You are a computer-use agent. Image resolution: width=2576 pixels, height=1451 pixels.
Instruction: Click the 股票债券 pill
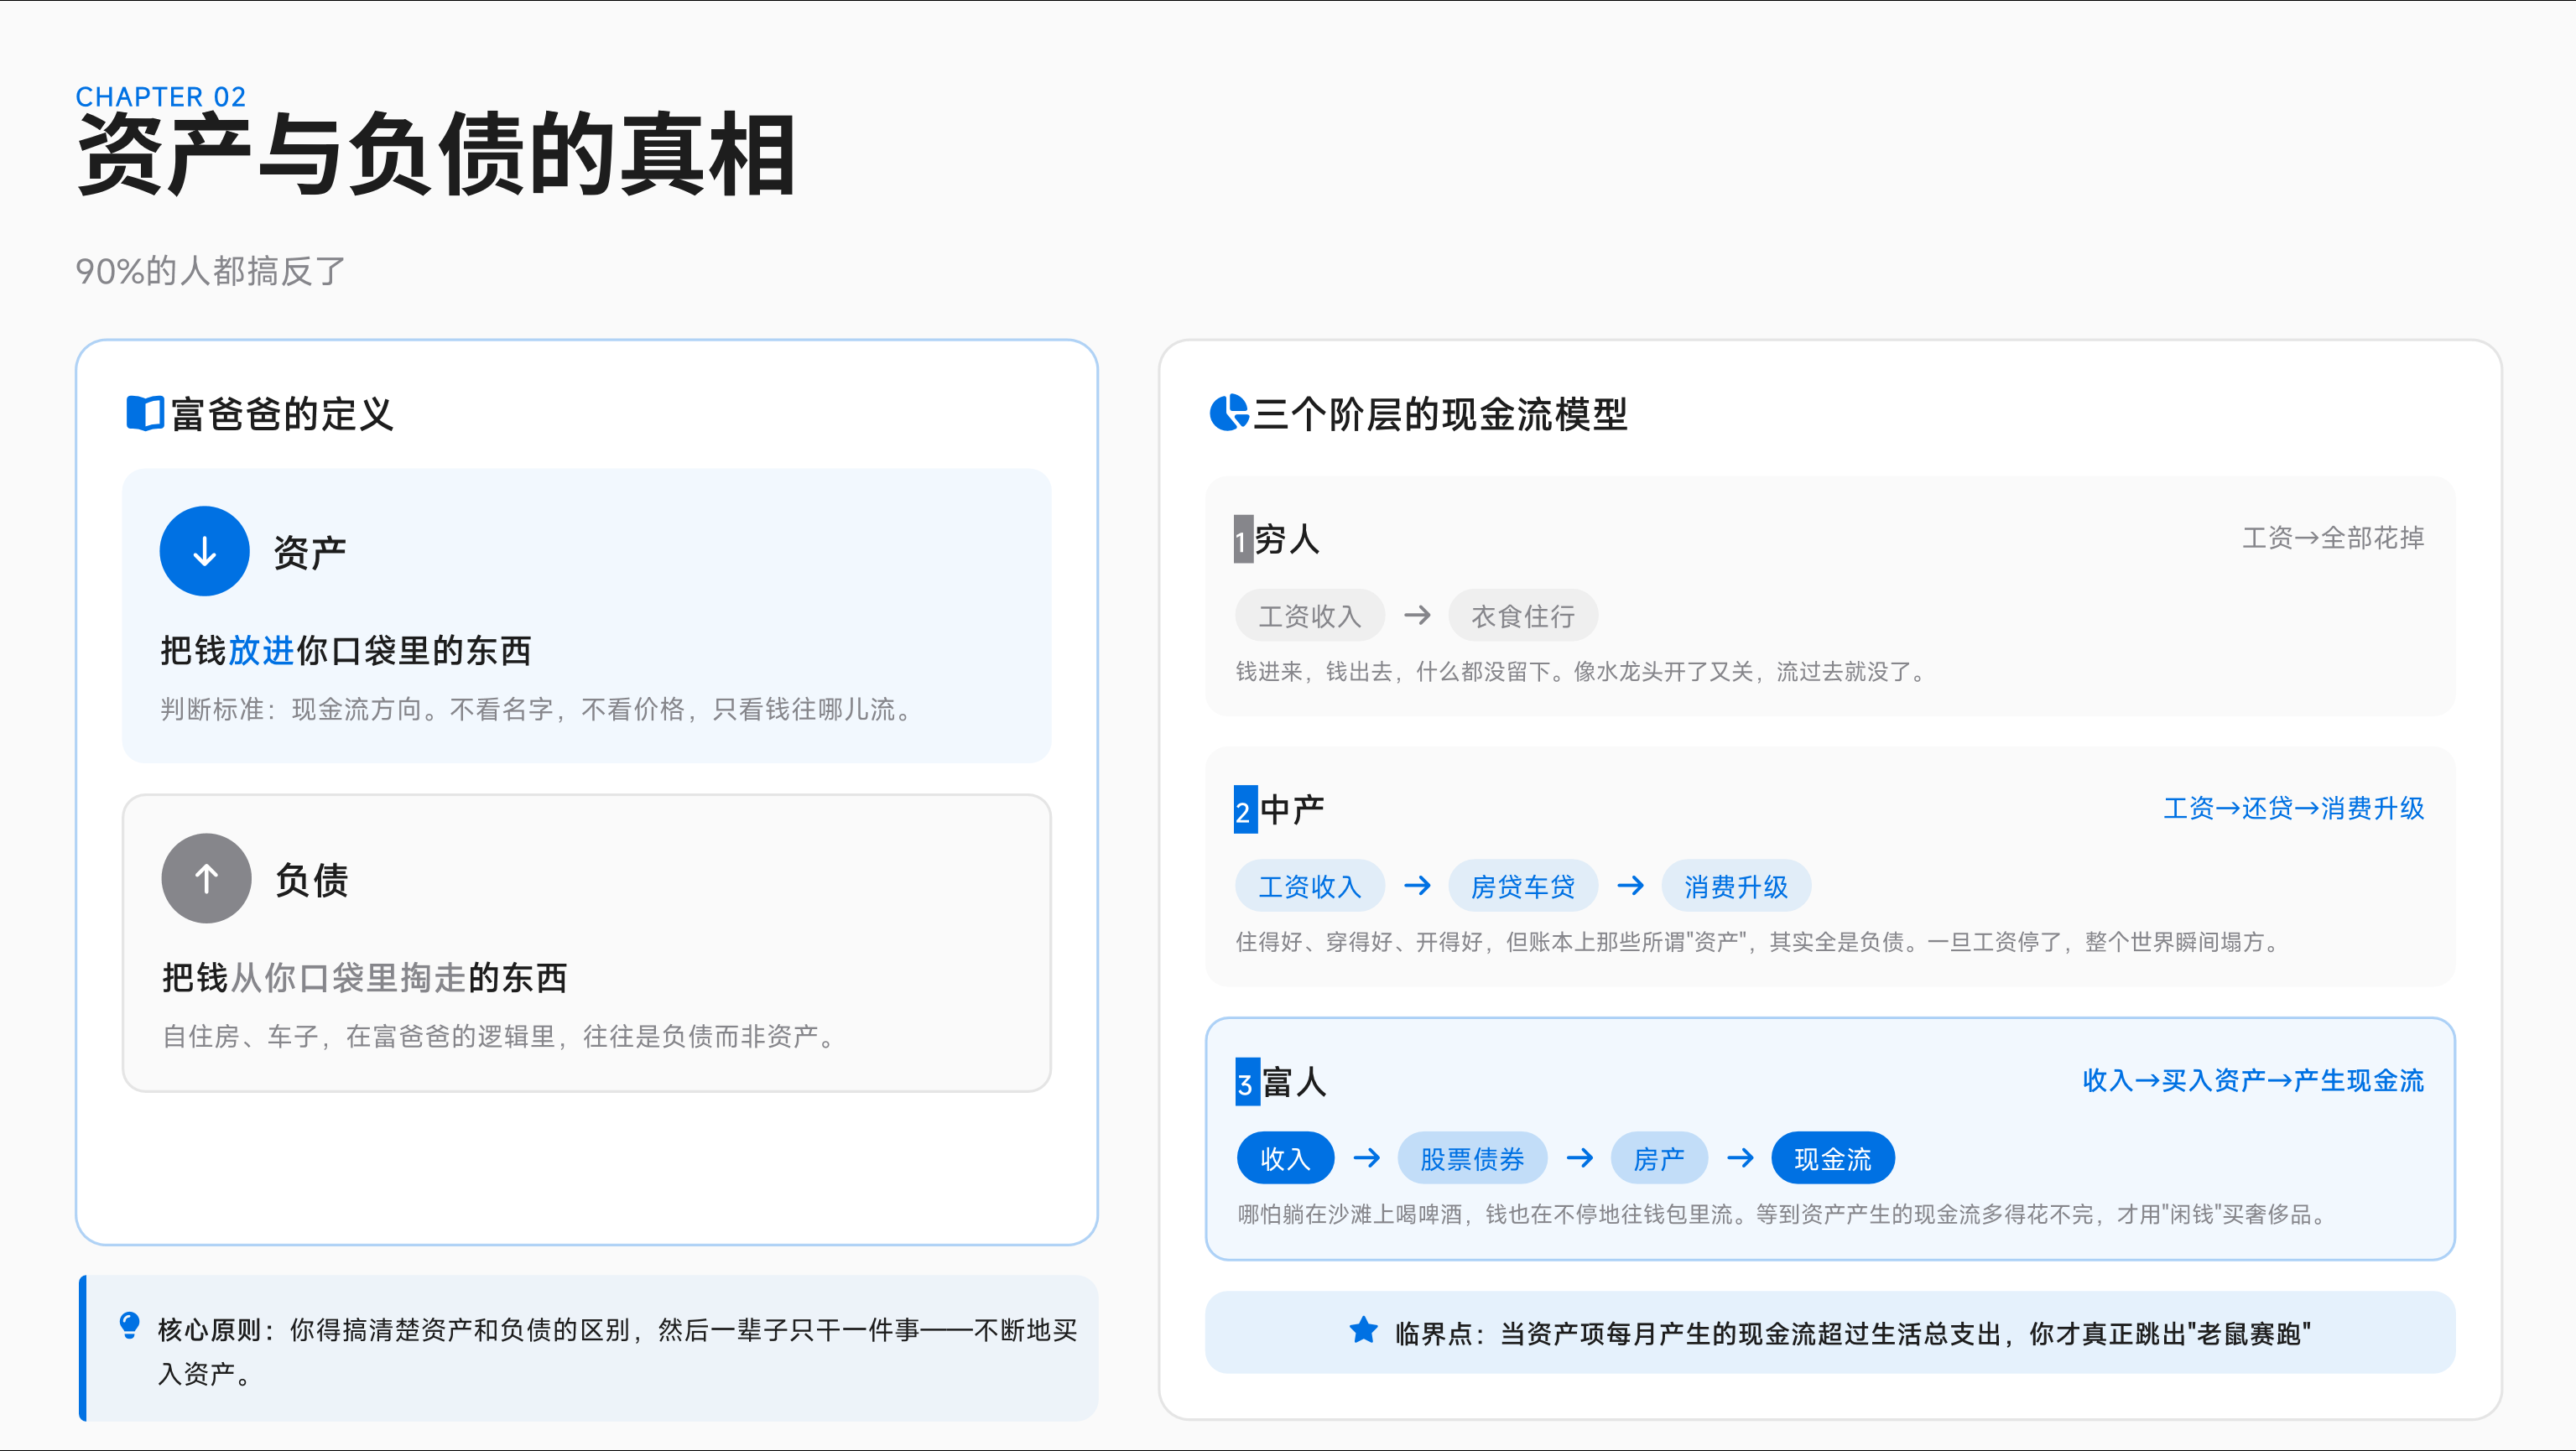tap(1471, 1158)
